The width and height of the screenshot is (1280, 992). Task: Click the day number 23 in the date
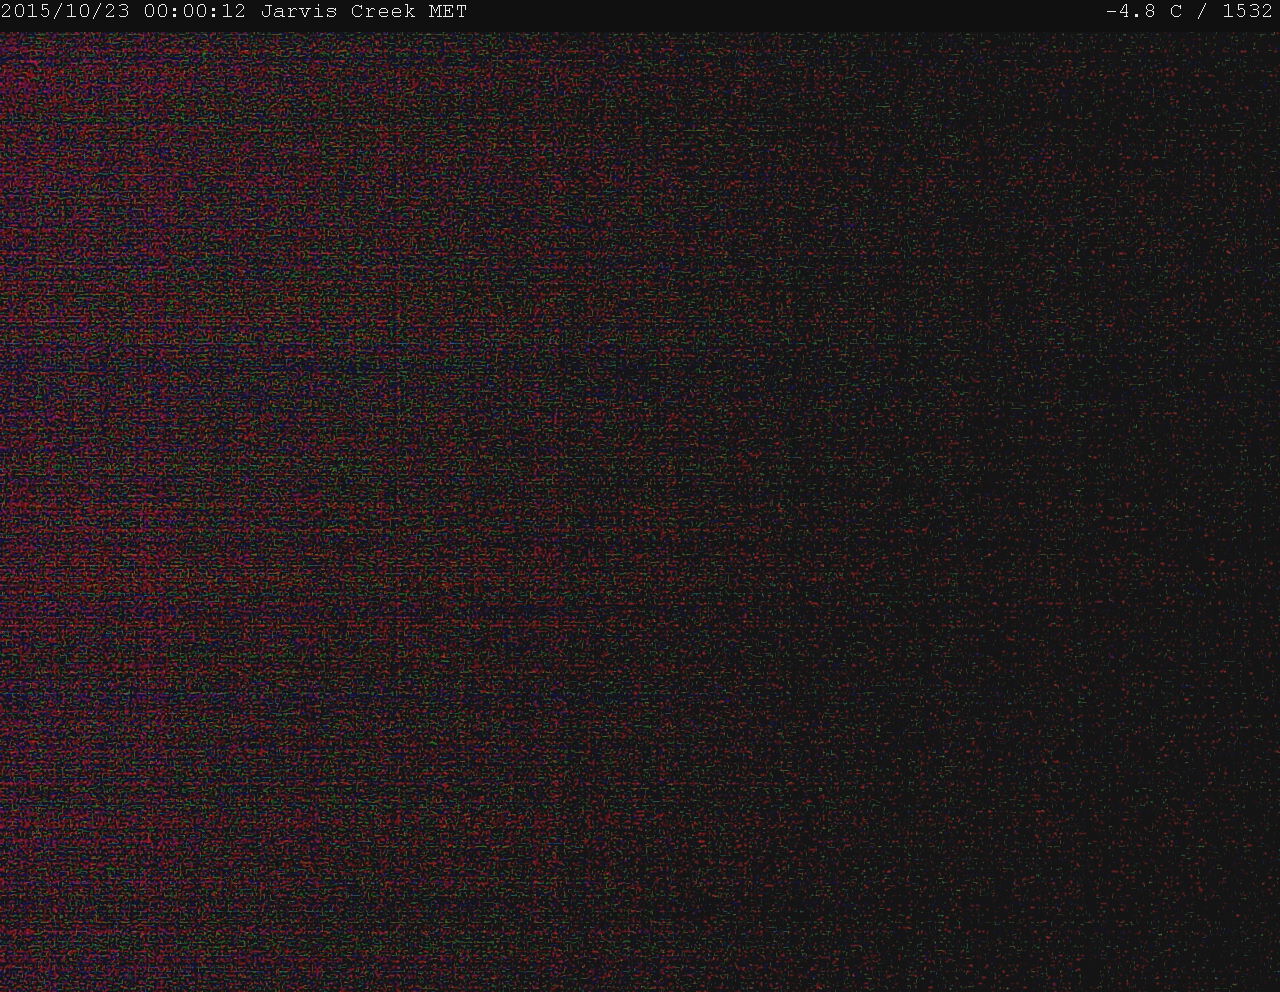tap(117, 12)
